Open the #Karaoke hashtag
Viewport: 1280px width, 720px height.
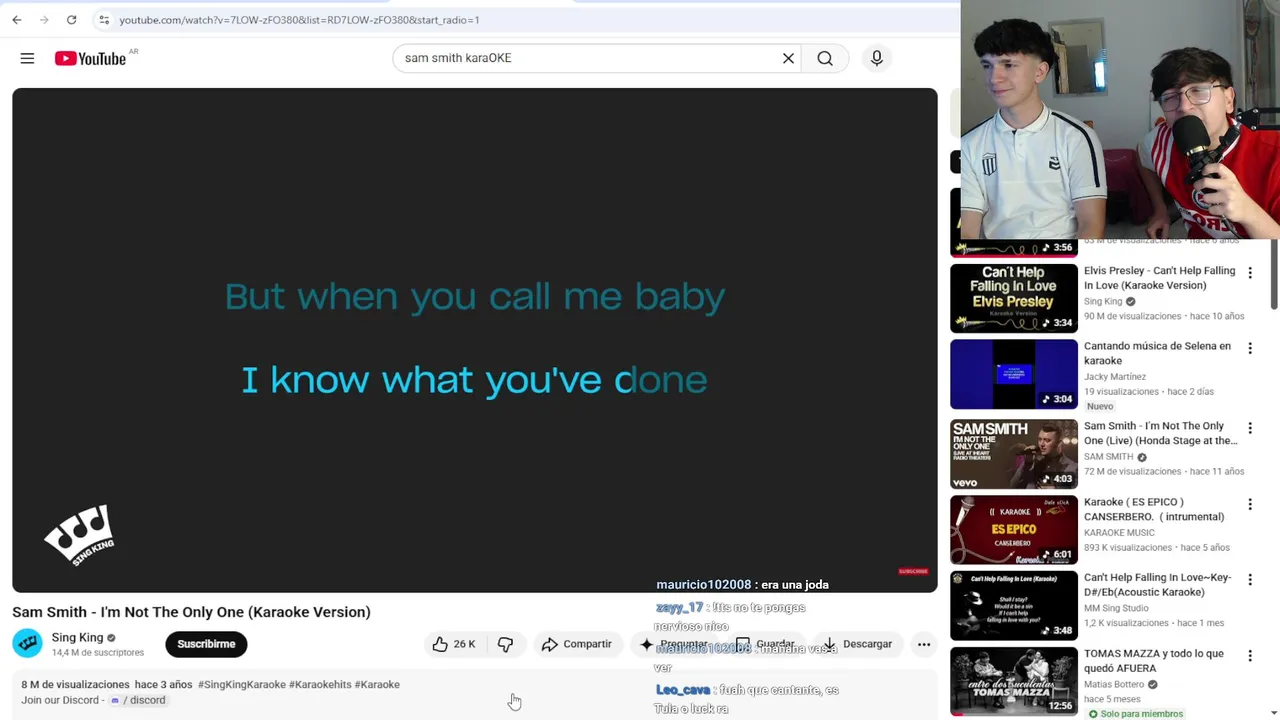tap(377, 685)
